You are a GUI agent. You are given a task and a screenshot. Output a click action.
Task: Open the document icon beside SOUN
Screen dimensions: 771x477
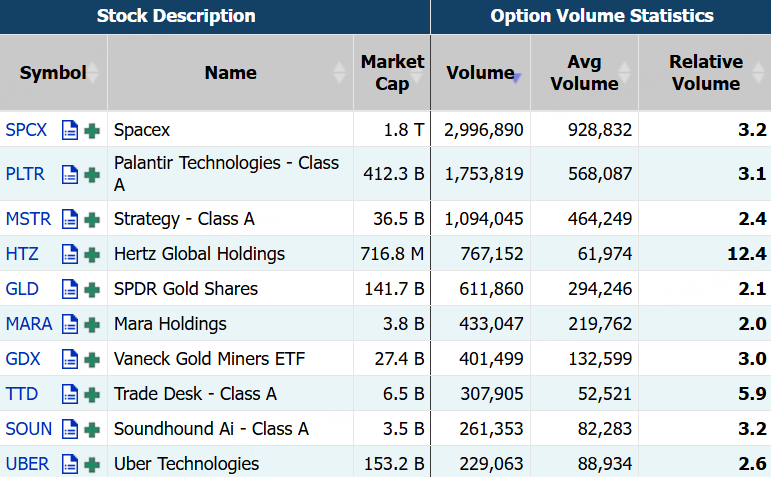(69, 429)
